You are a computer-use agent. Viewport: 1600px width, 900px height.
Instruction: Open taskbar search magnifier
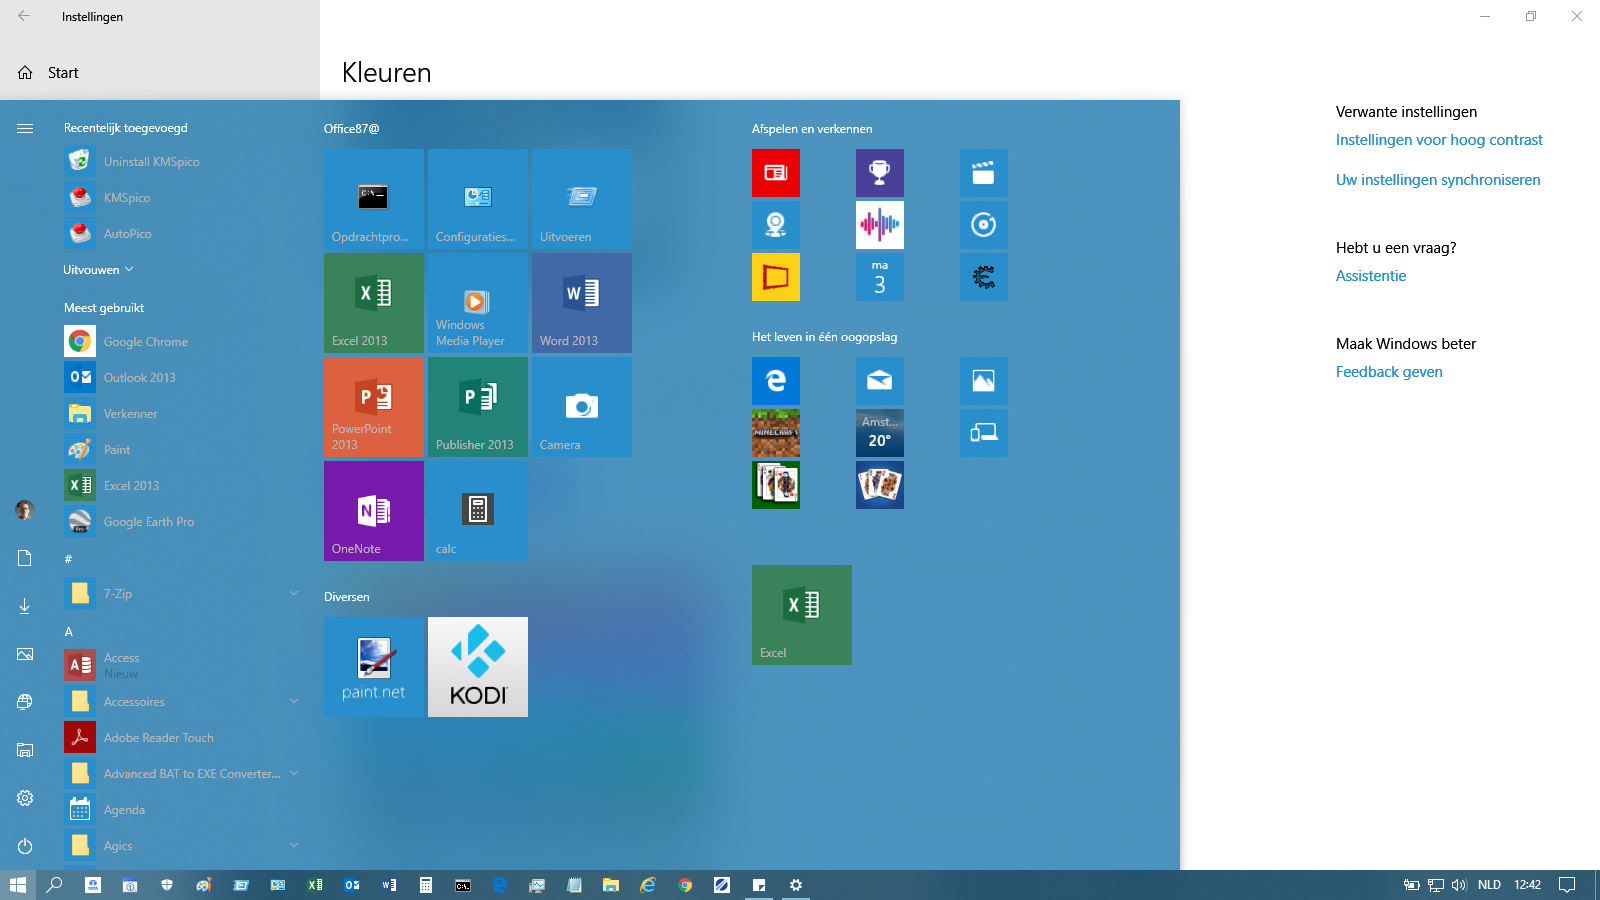[x=55, y=885]
